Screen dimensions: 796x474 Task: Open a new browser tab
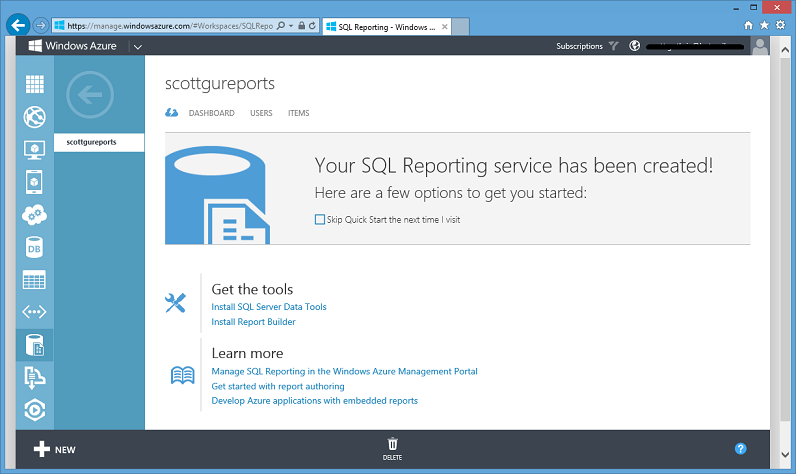[460, 27]
